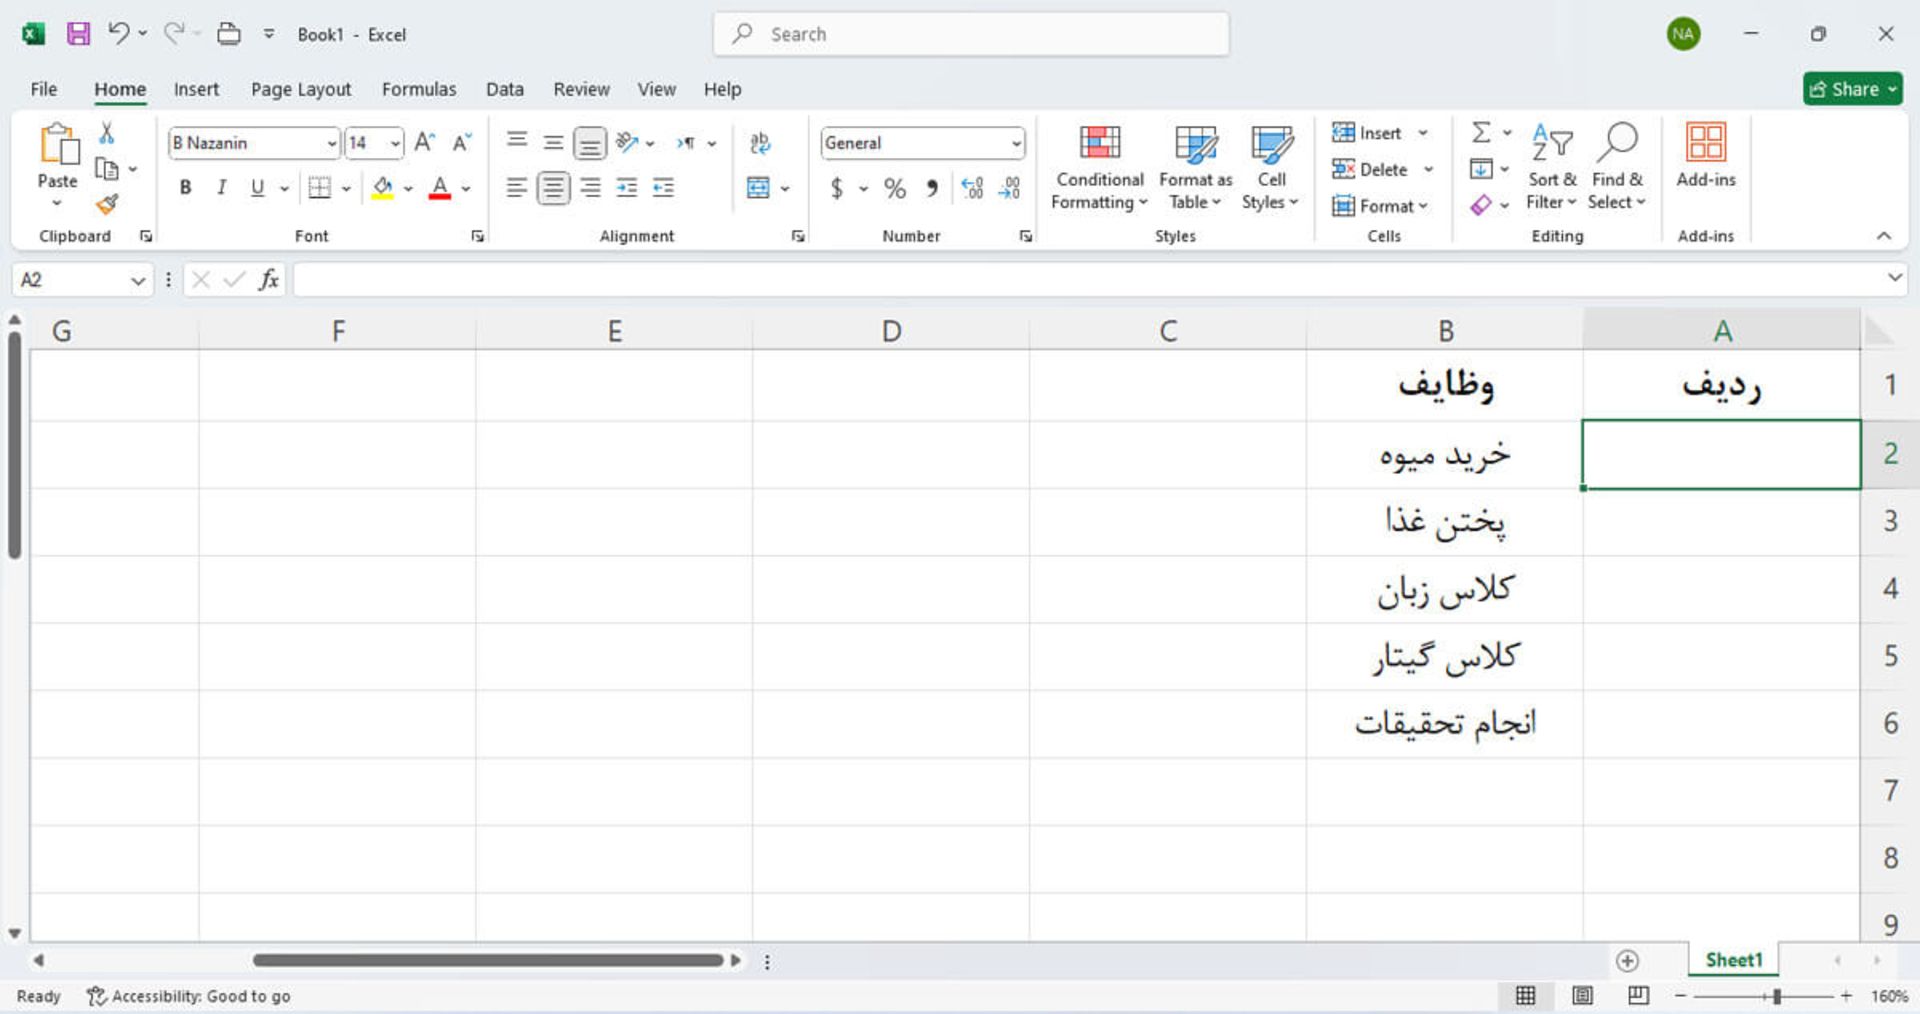1920x1014 pixels.
Task: Toggle wrap text alignment
Action: click(x=761, y=143)
